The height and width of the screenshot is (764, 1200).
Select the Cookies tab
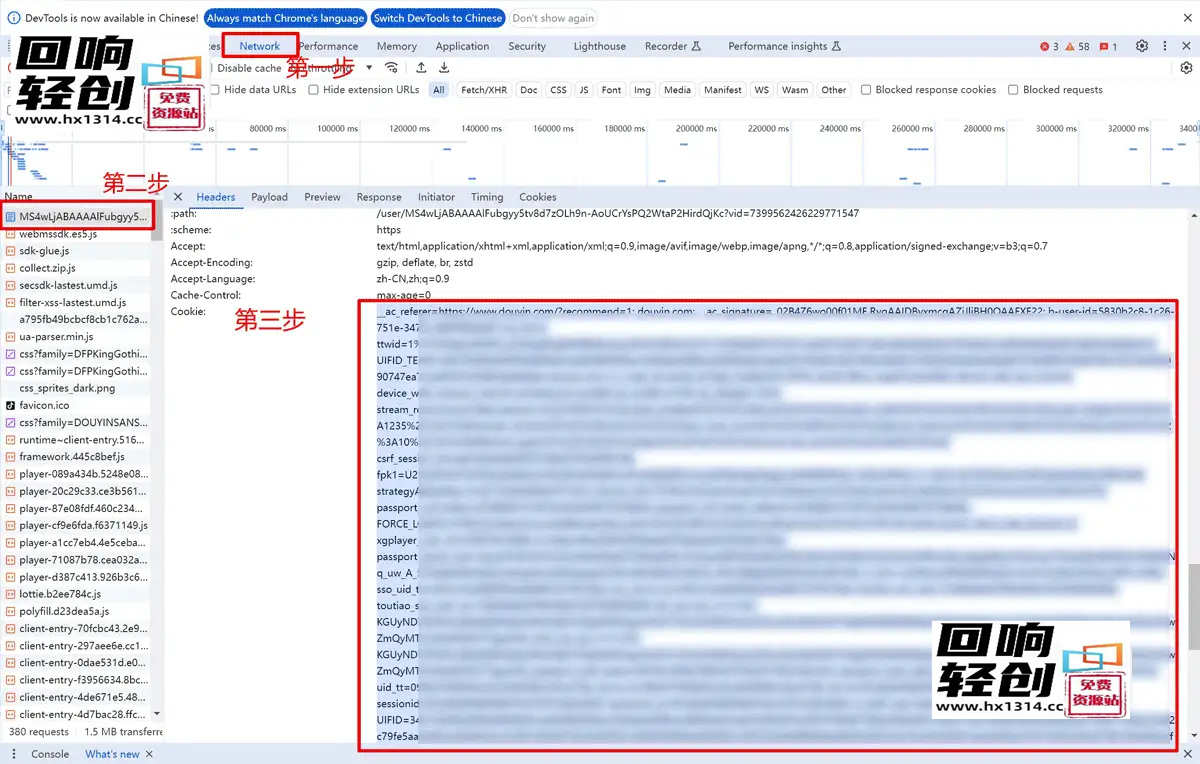click(537, 197)
